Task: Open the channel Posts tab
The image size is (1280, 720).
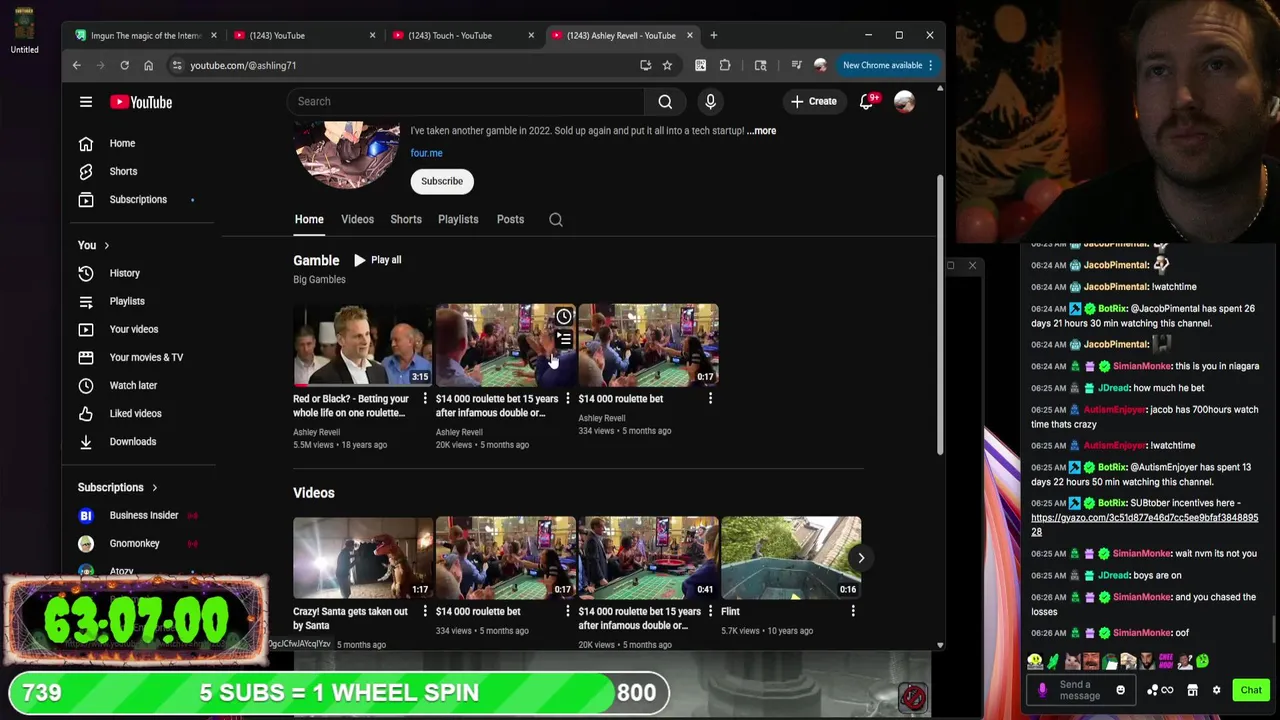Action: pos(510,219)
